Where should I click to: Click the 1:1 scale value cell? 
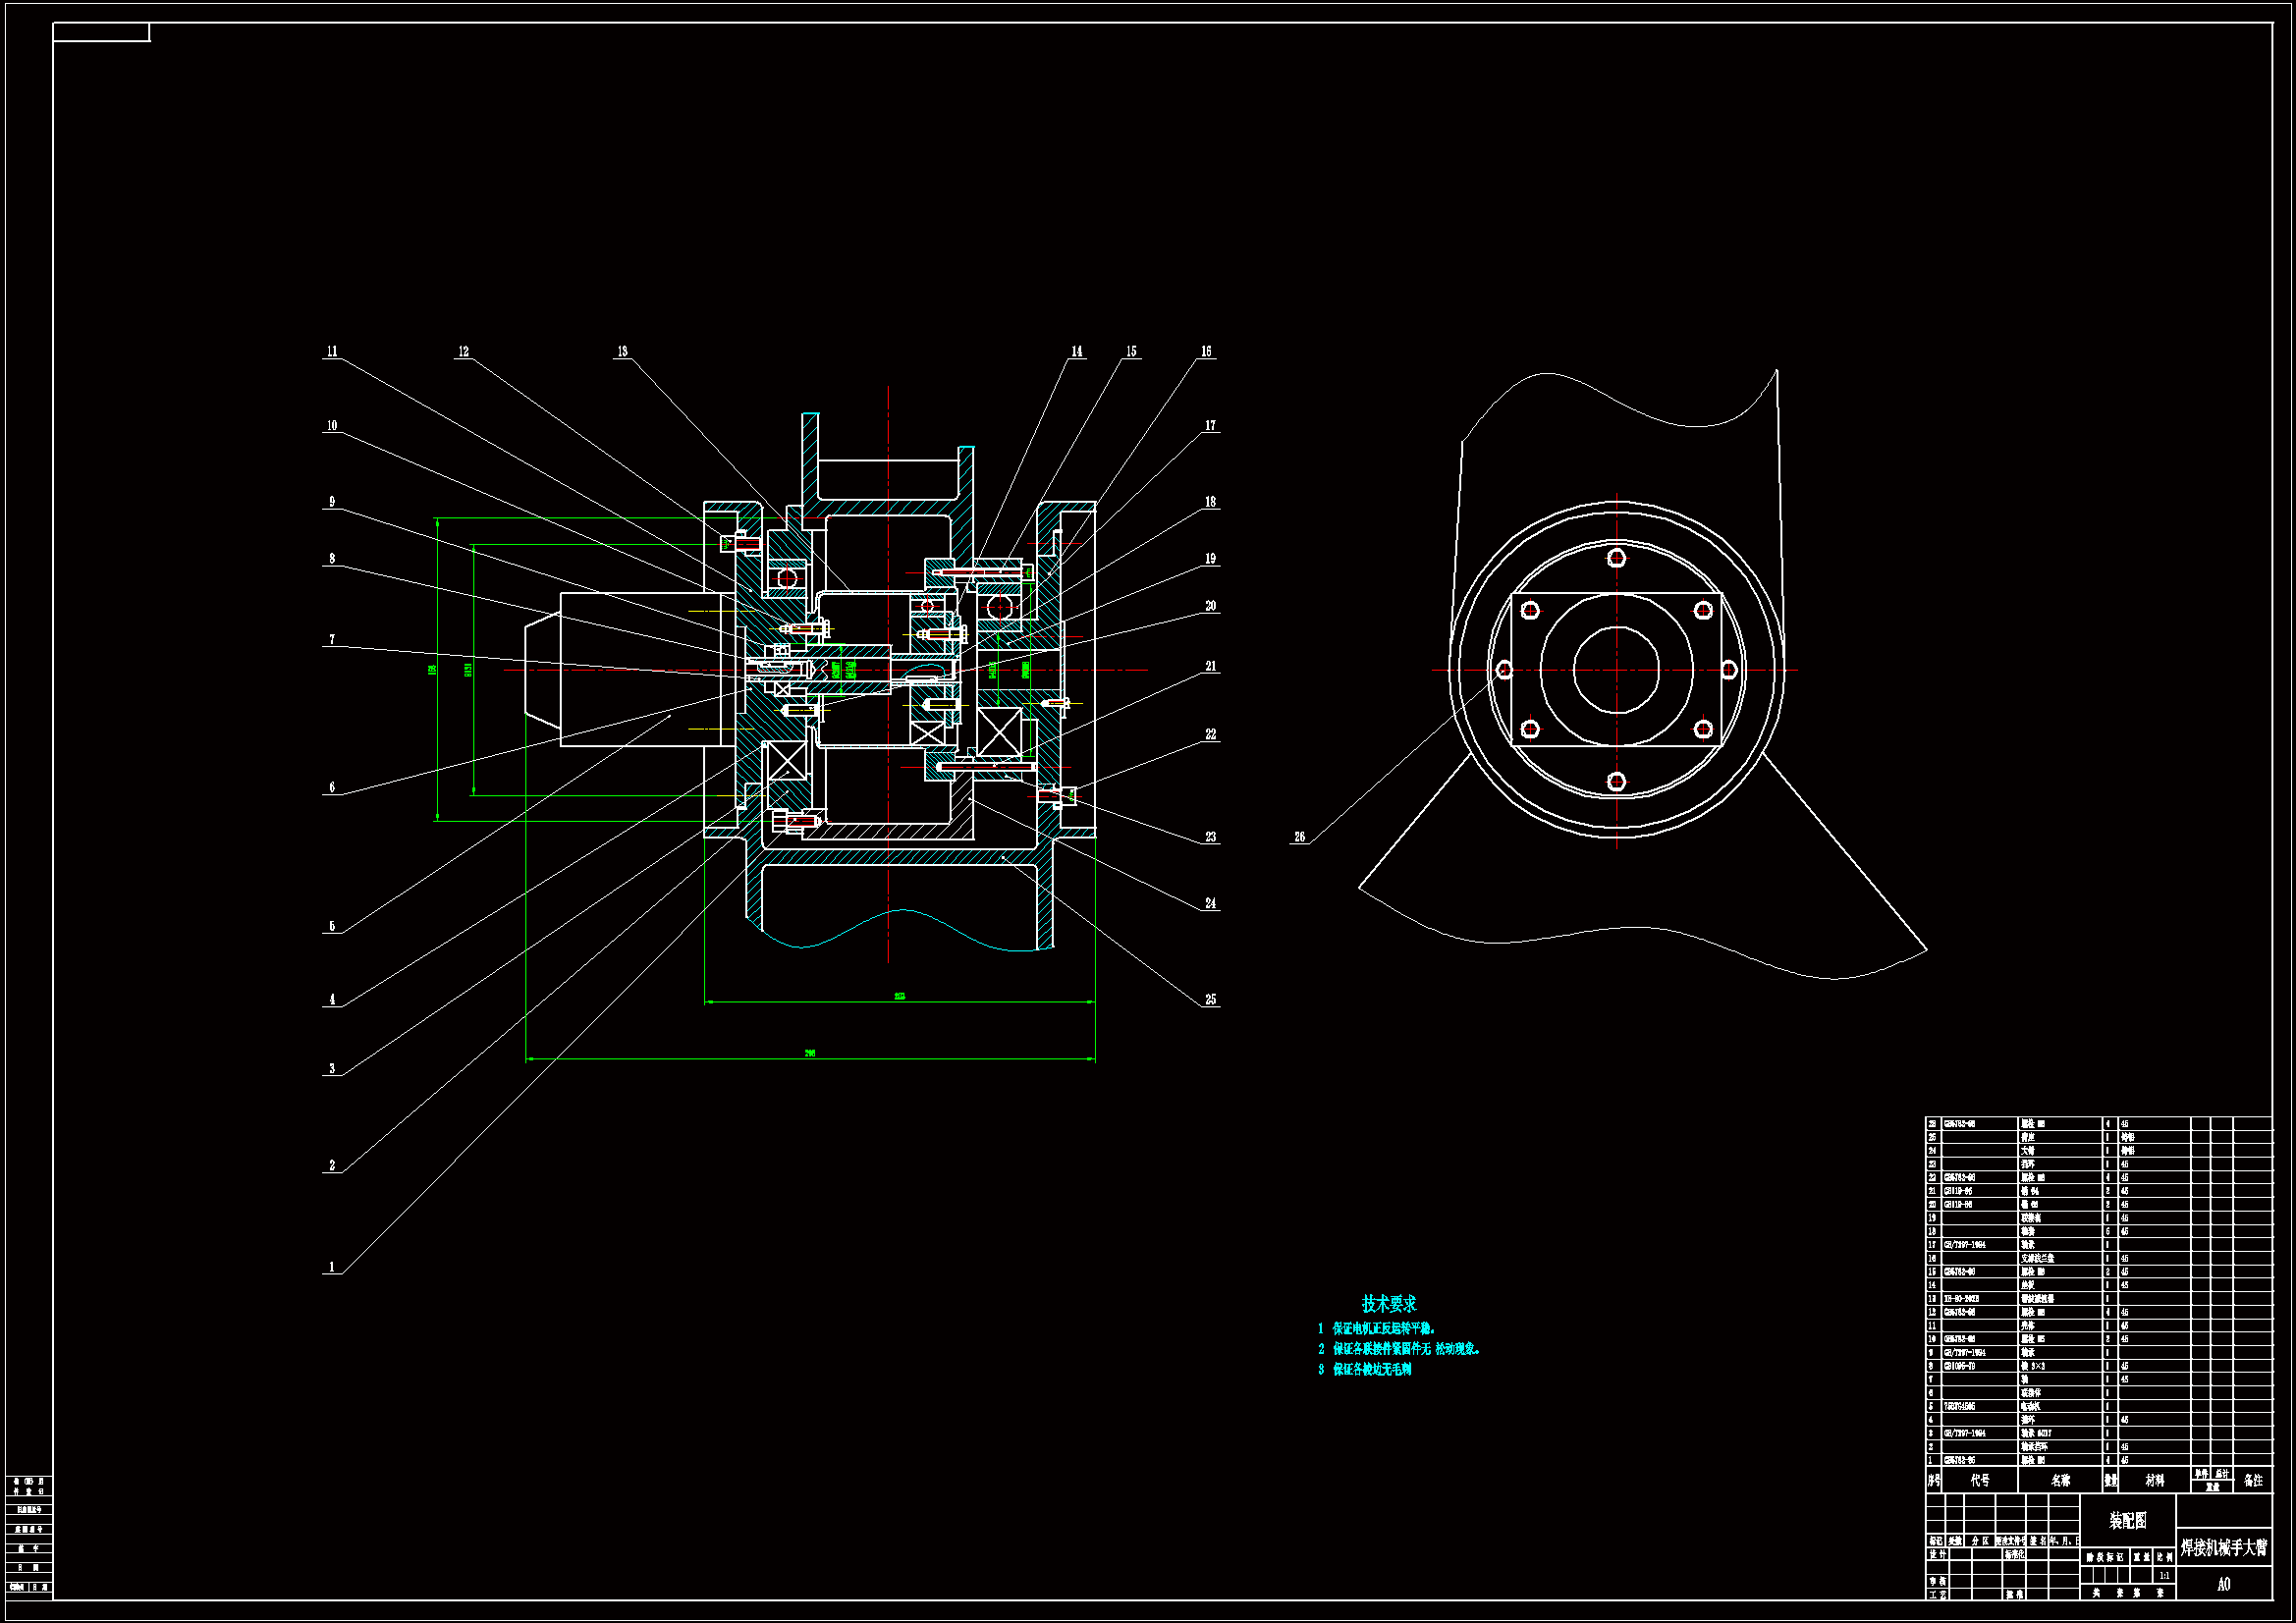2164,1576
